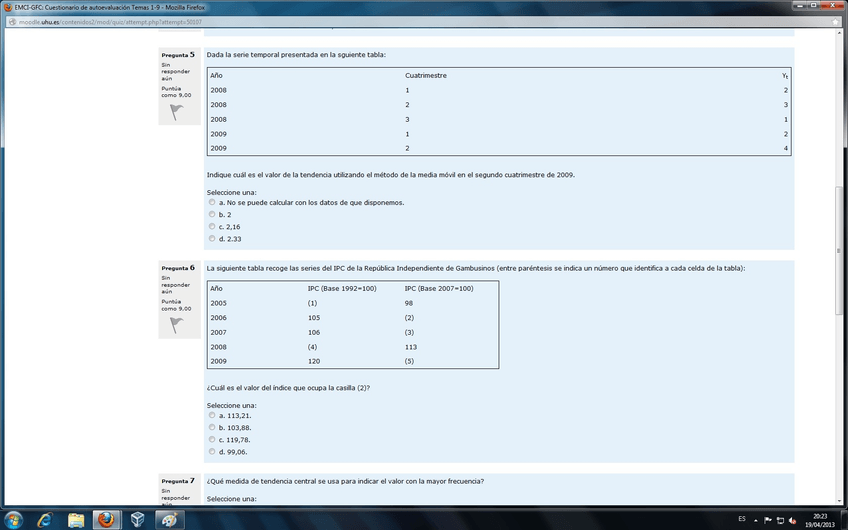This screenshot has width=848, height=530.
Task: Select answer 'b. 2' in question 5
Action: (x=212, y=214)
